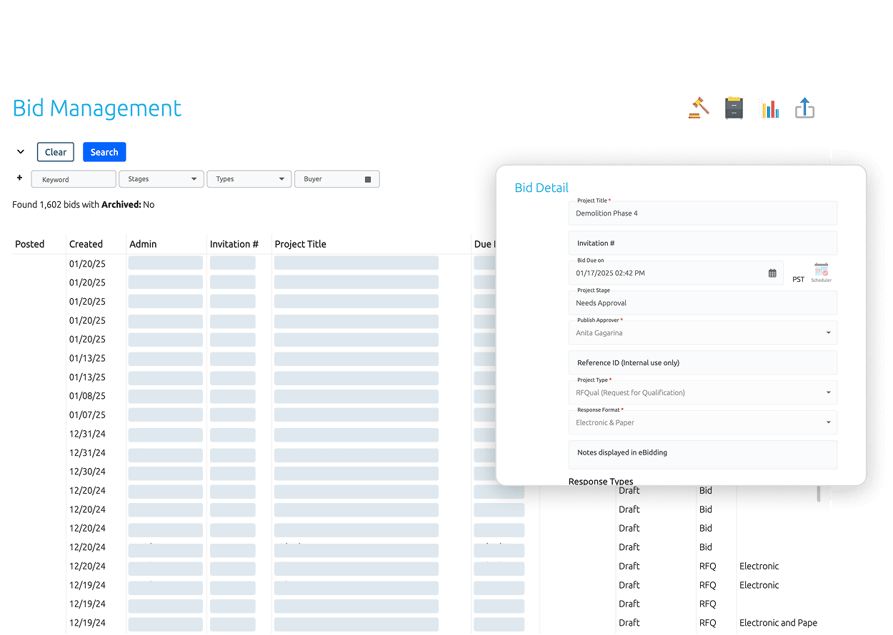Screen dimensions: 893x635
Task: Click the export share icon
Action: (805, 108)
